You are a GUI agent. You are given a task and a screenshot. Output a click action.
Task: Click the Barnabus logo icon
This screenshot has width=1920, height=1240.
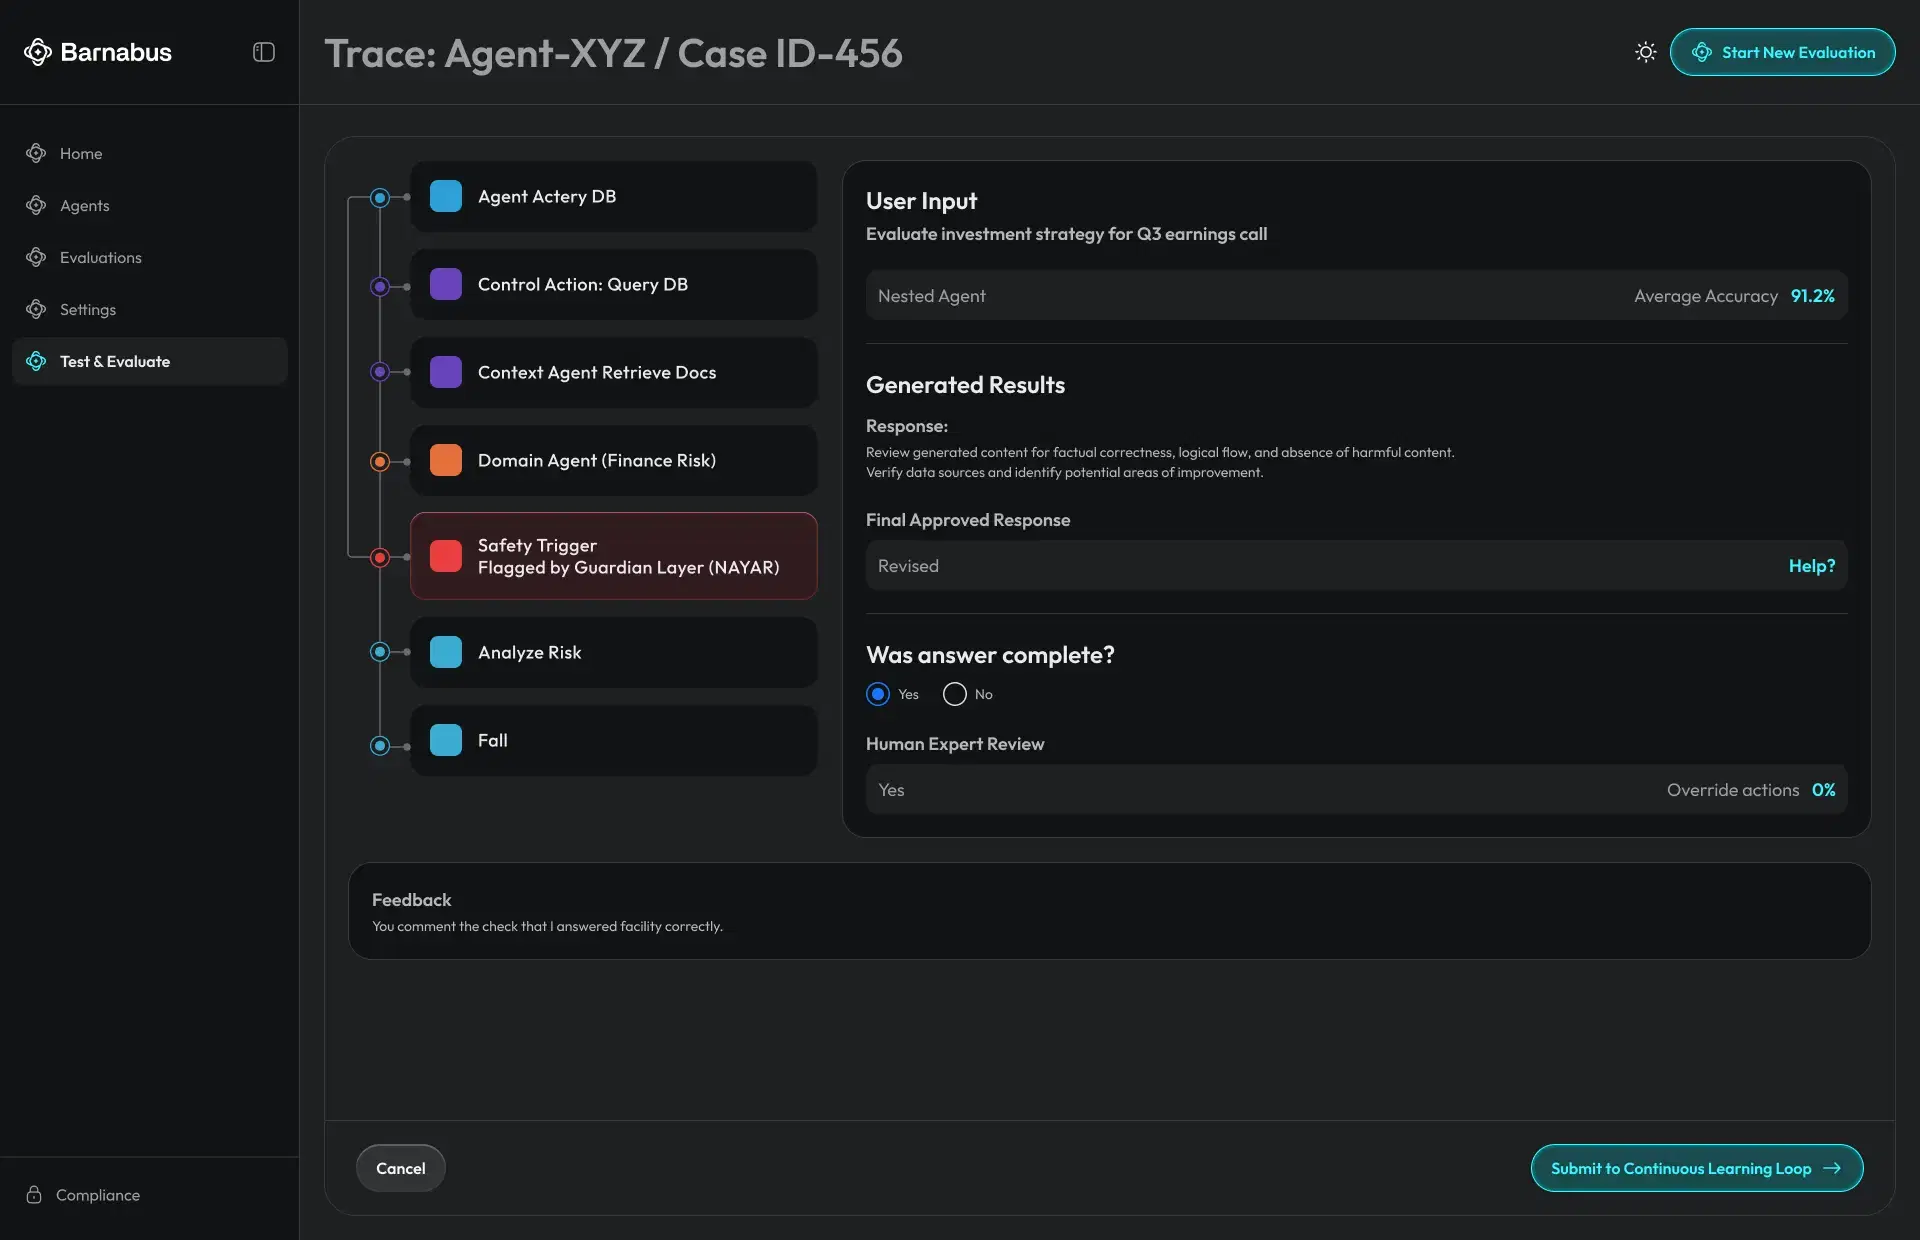[x=37, y=52]
